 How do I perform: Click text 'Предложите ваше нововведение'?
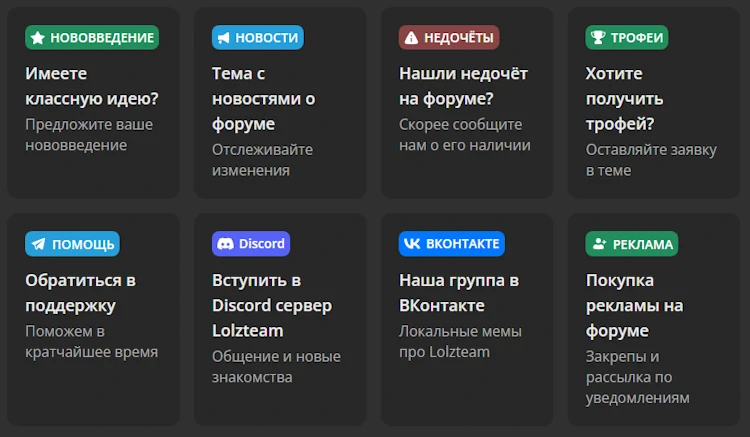(x=89, y=135)
